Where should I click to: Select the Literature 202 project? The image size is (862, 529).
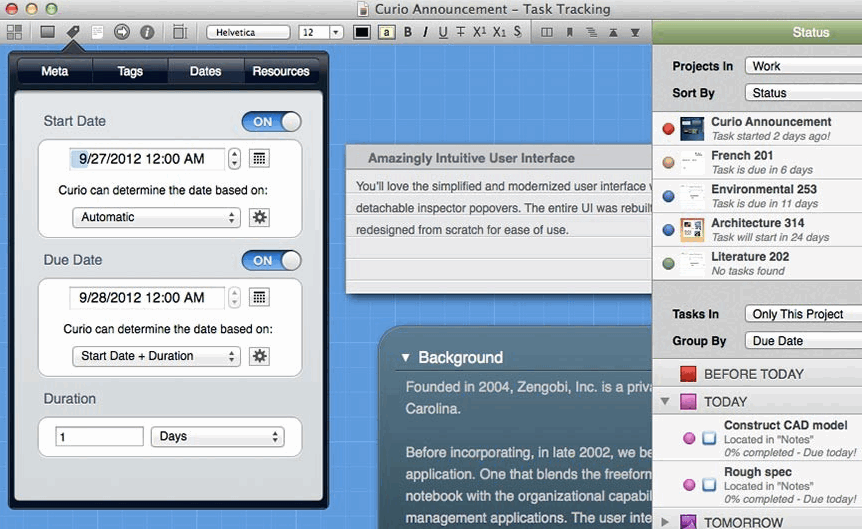click(757, 263)
